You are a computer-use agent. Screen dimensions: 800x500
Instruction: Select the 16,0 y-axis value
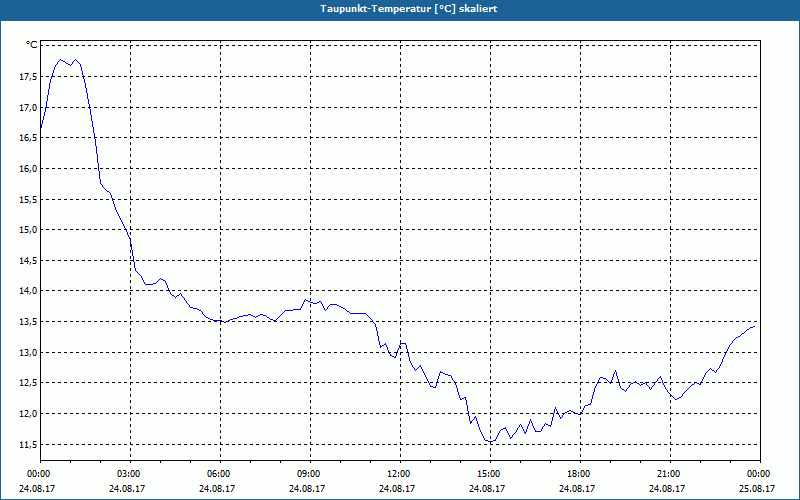28,168
